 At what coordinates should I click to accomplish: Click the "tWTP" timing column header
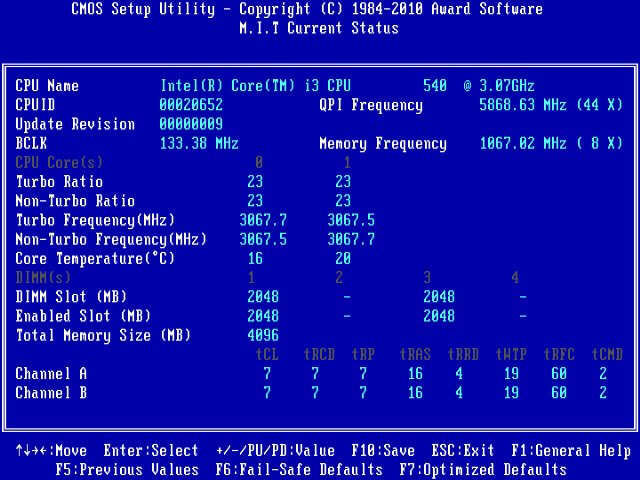[511, 354]
